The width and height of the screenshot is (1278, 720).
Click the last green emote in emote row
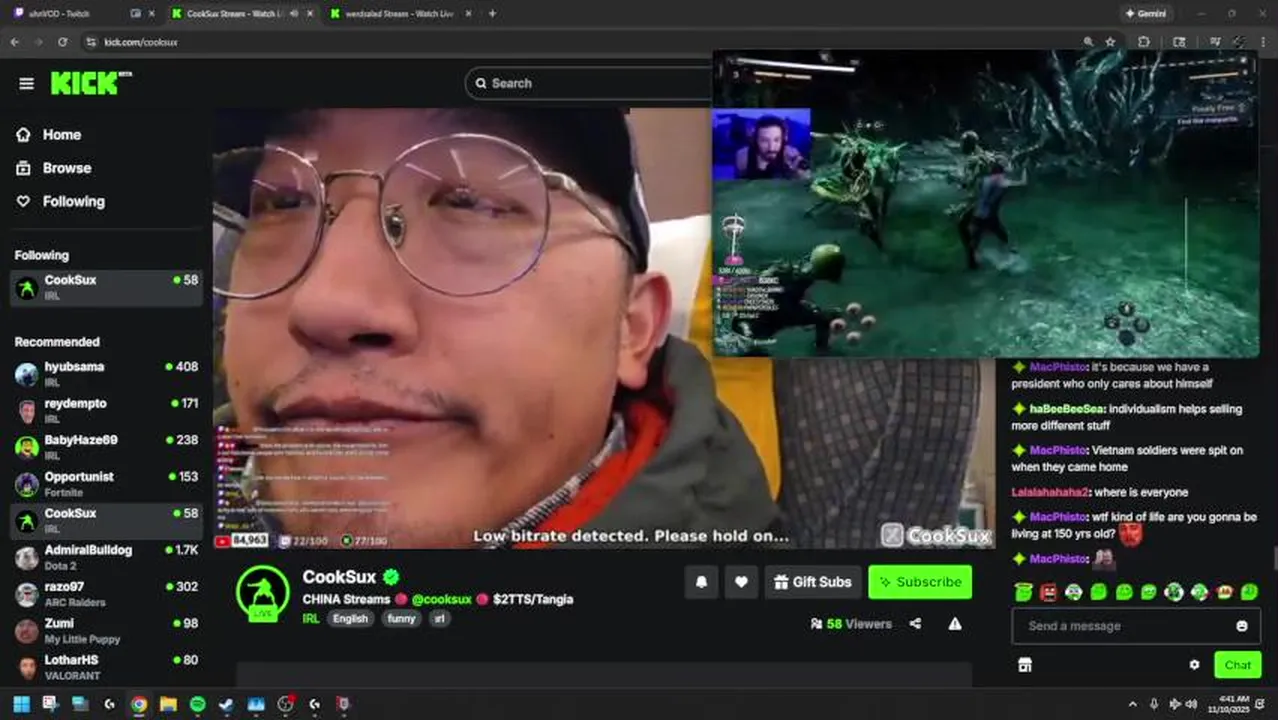coord(1249,592)
